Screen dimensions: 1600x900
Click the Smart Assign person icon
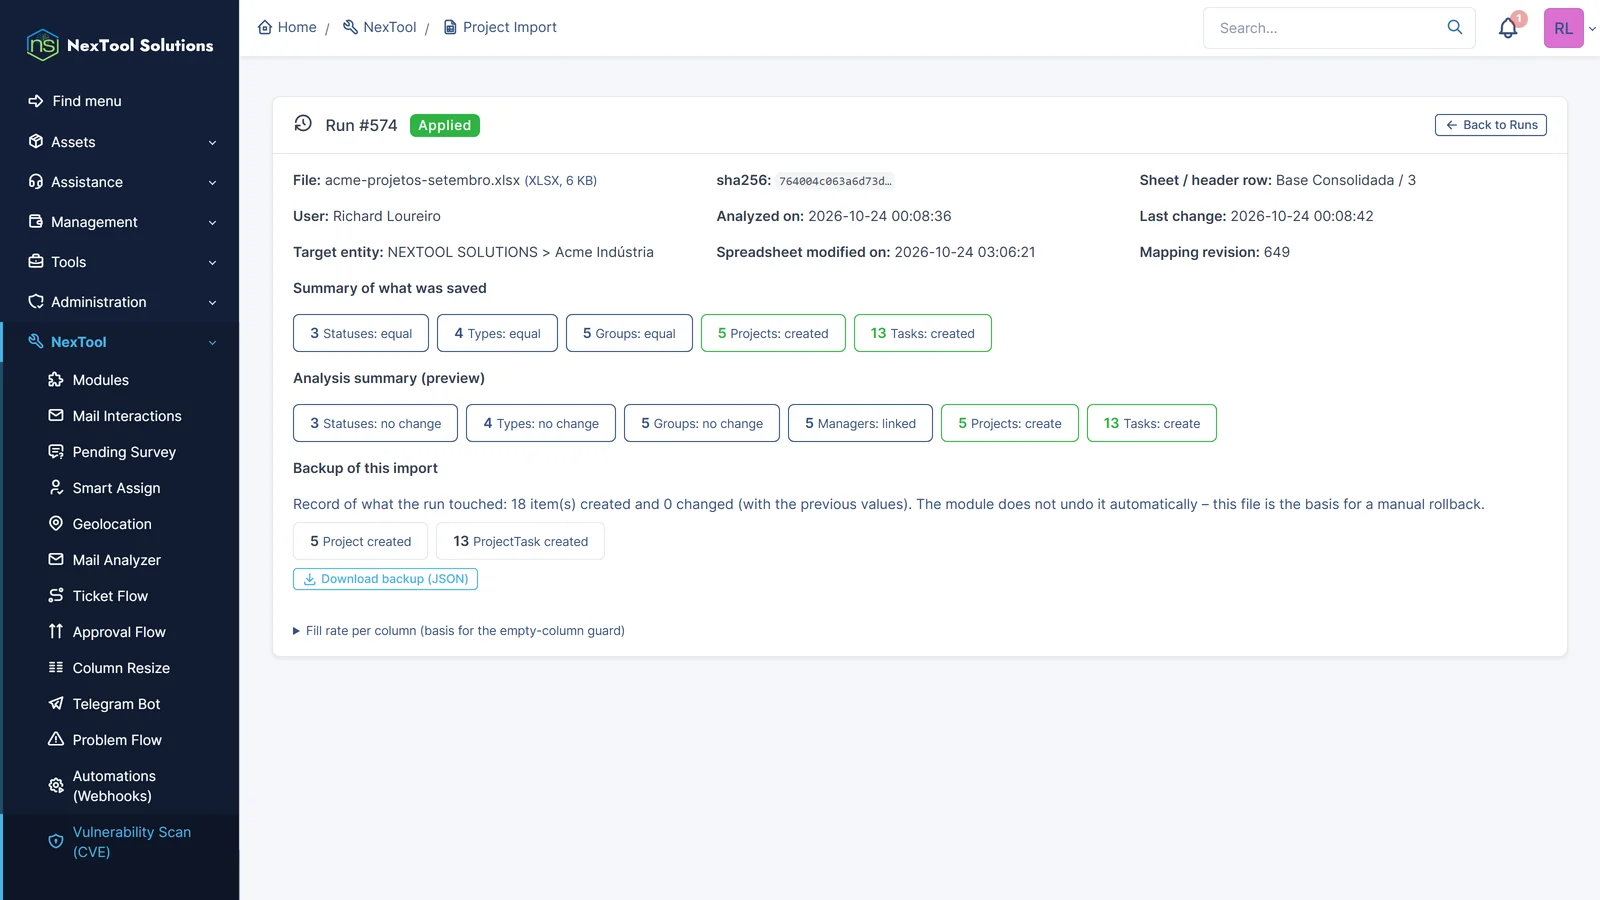(56, 488)
